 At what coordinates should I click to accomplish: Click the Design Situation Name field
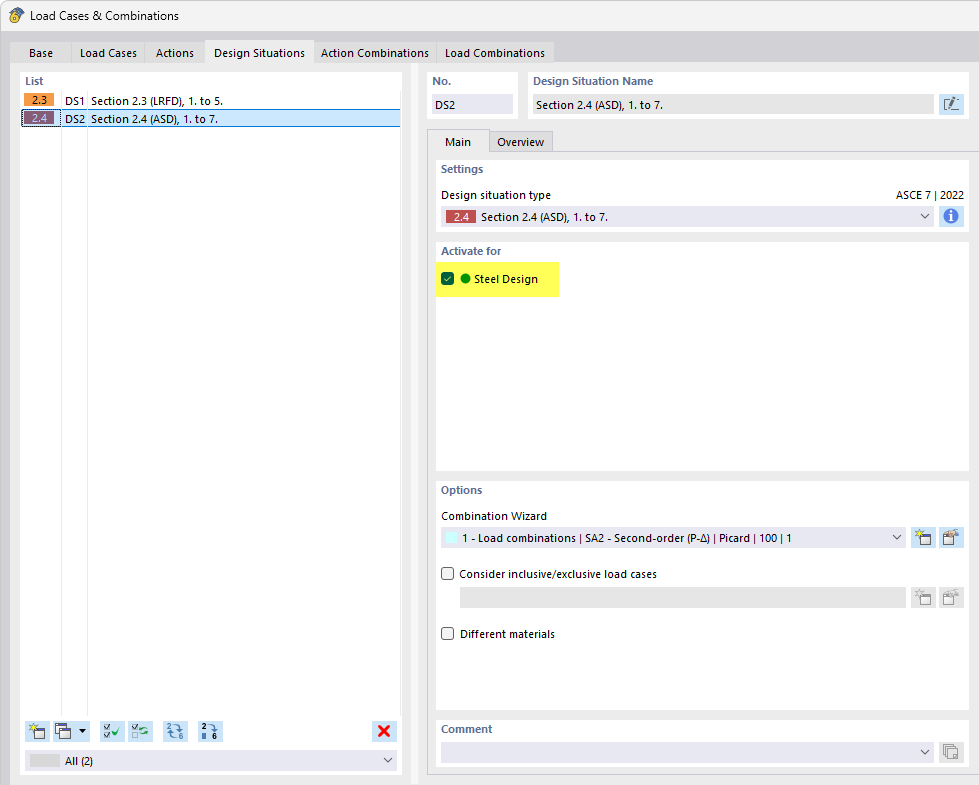[732, 104]
